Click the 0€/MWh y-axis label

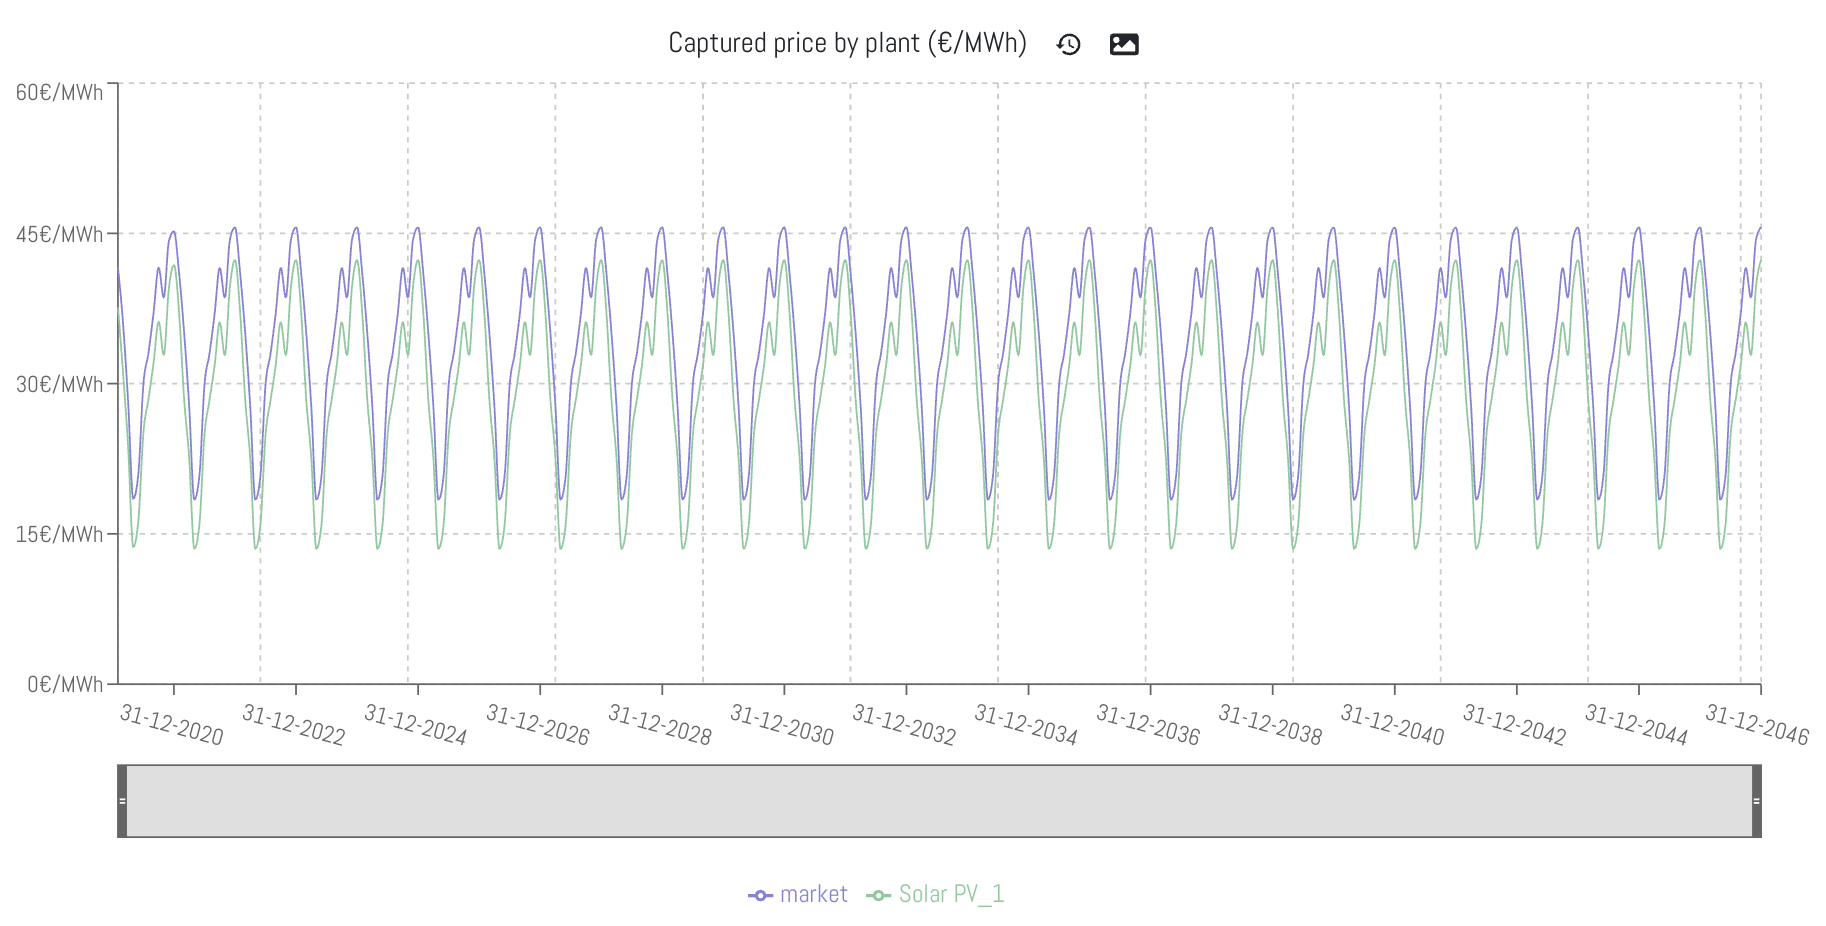65,684
